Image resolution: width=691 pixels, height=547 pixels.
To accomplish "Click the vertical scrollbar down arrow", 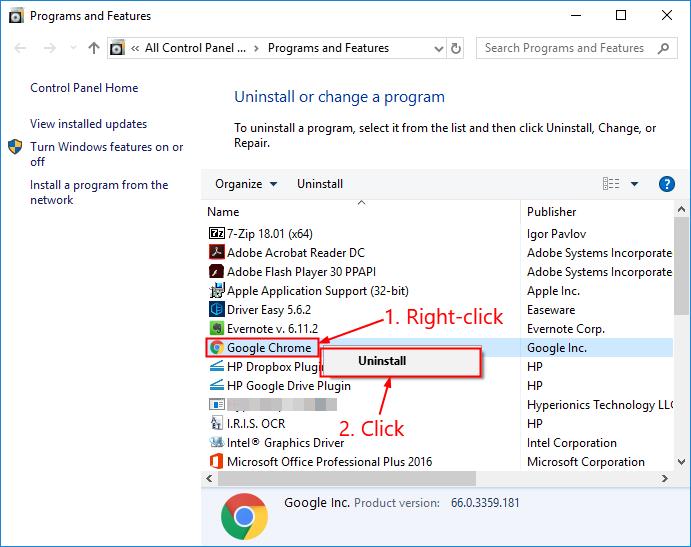I will point(681,462).
